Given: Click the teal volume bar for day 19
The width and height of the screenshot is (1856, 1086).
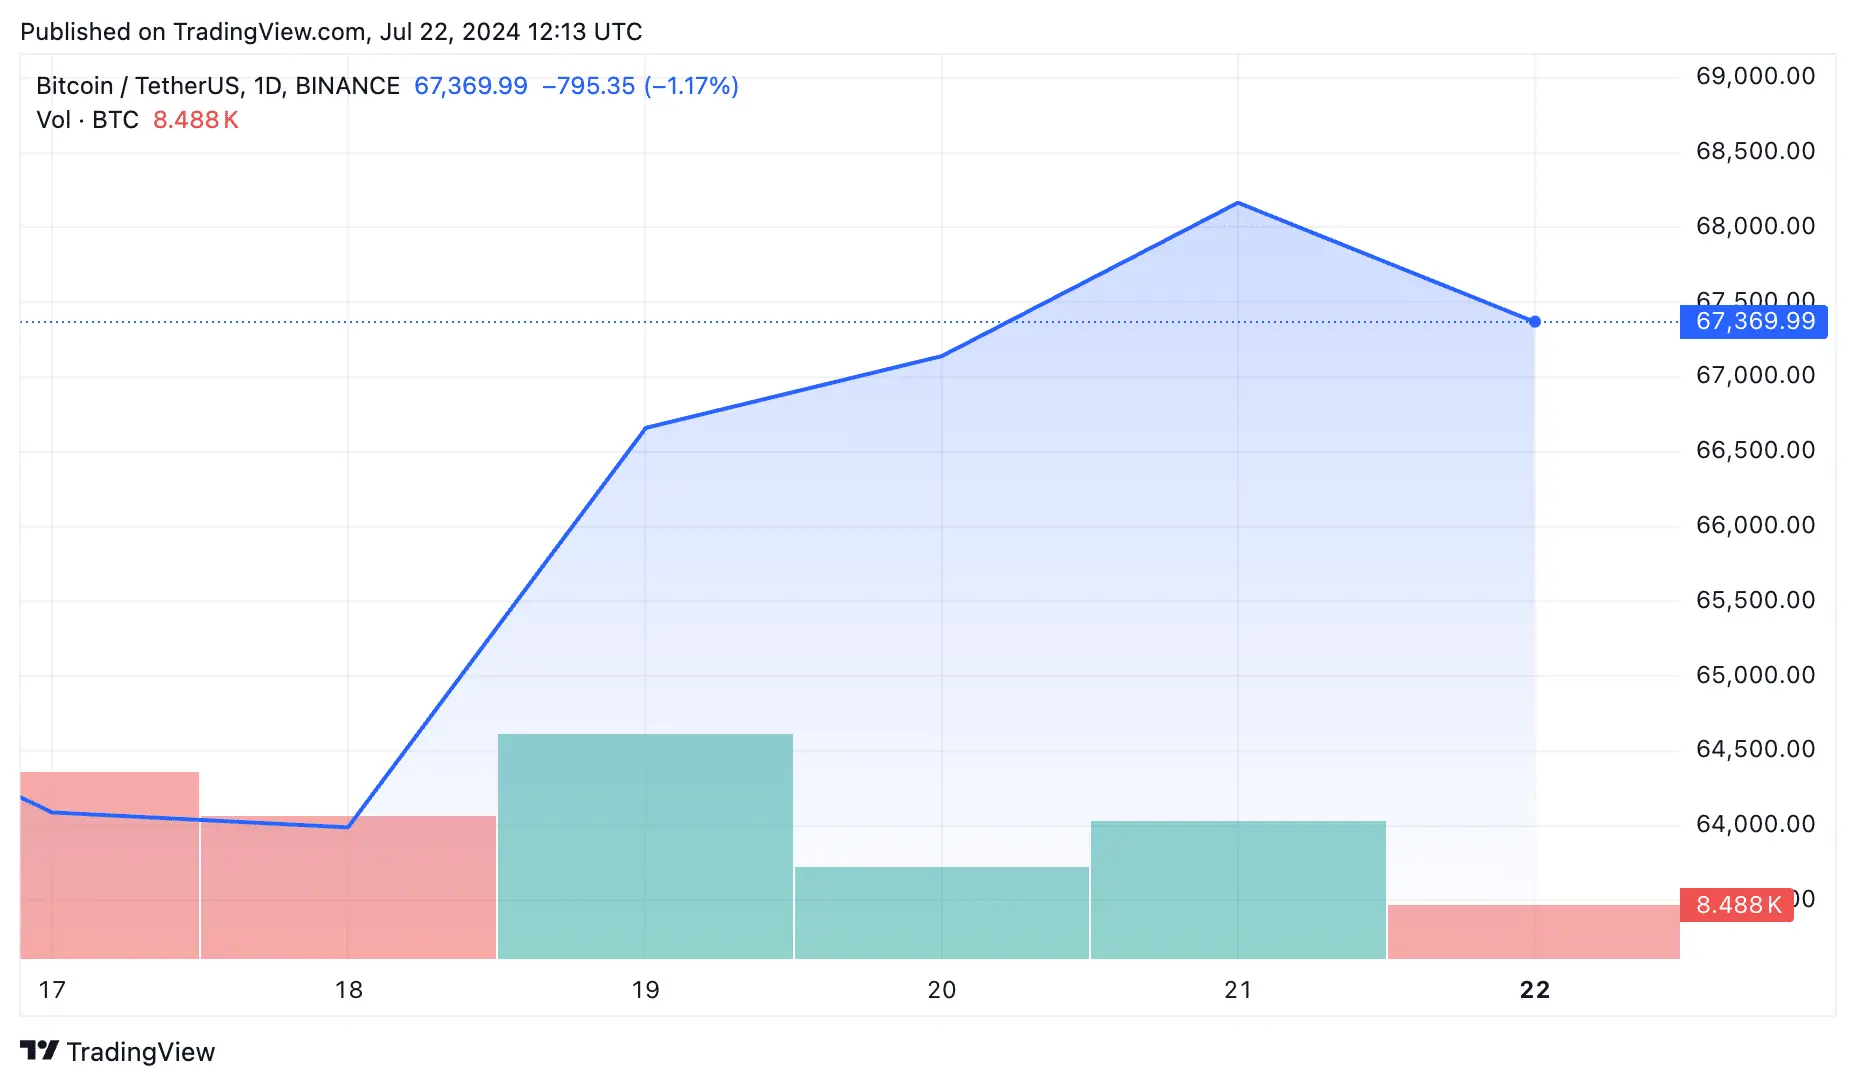Looking at the screenshot, I should (645, 846).
